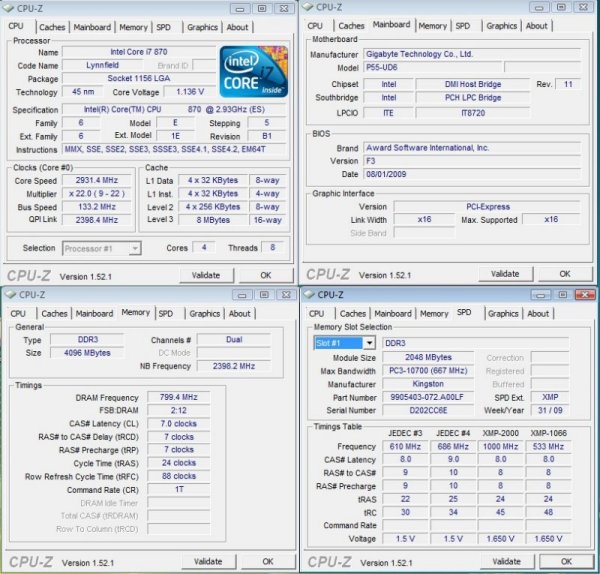Close the bottom-right SPD window
The image size is (600, 574).
click(x=585, y=295)
